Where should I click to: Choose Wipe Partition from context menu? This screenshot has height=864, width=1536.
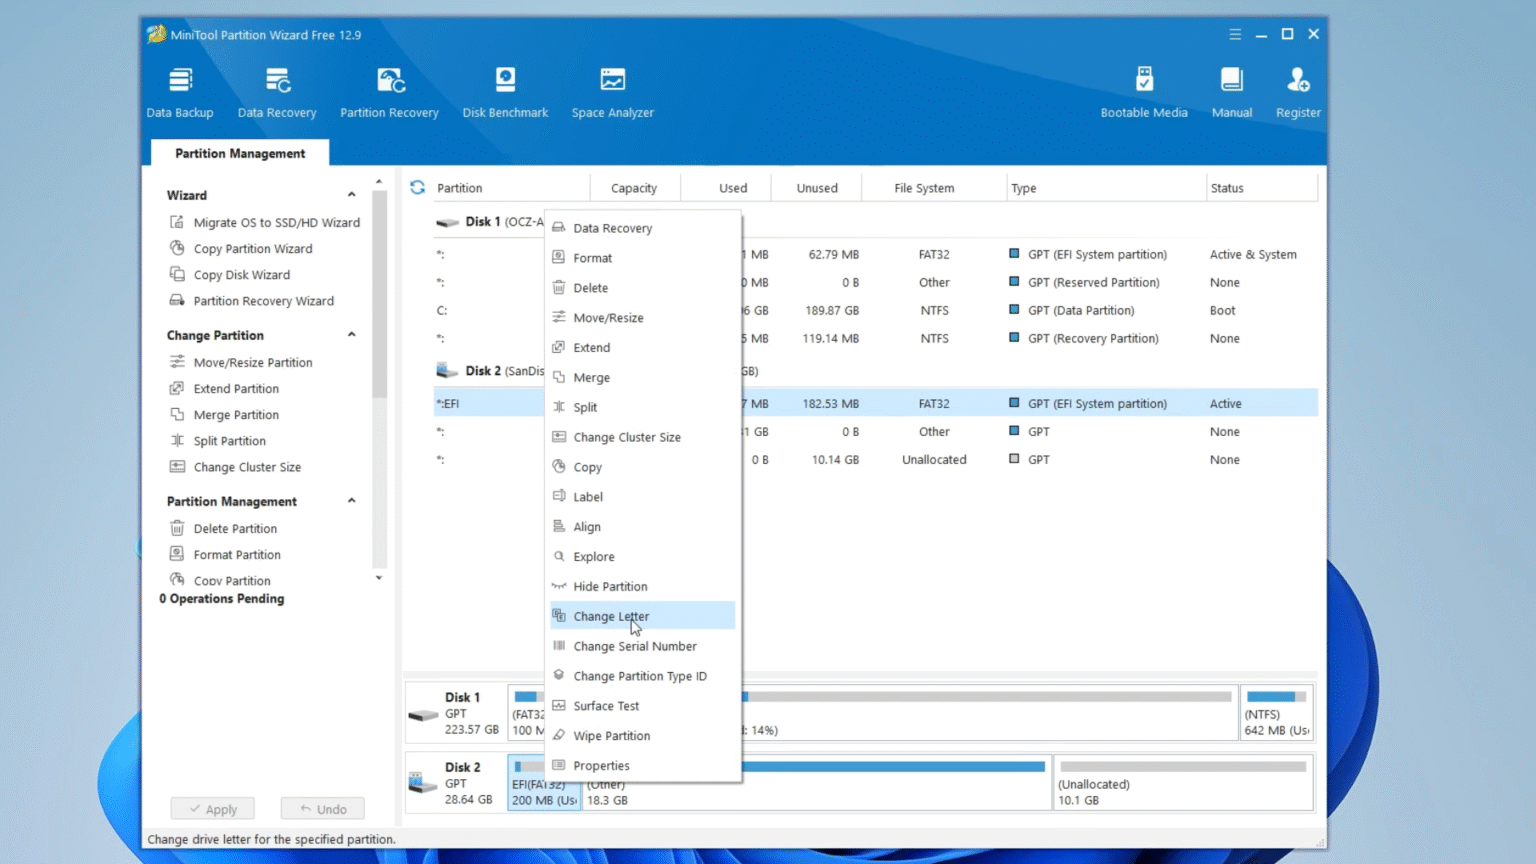[x=611, y=736]
